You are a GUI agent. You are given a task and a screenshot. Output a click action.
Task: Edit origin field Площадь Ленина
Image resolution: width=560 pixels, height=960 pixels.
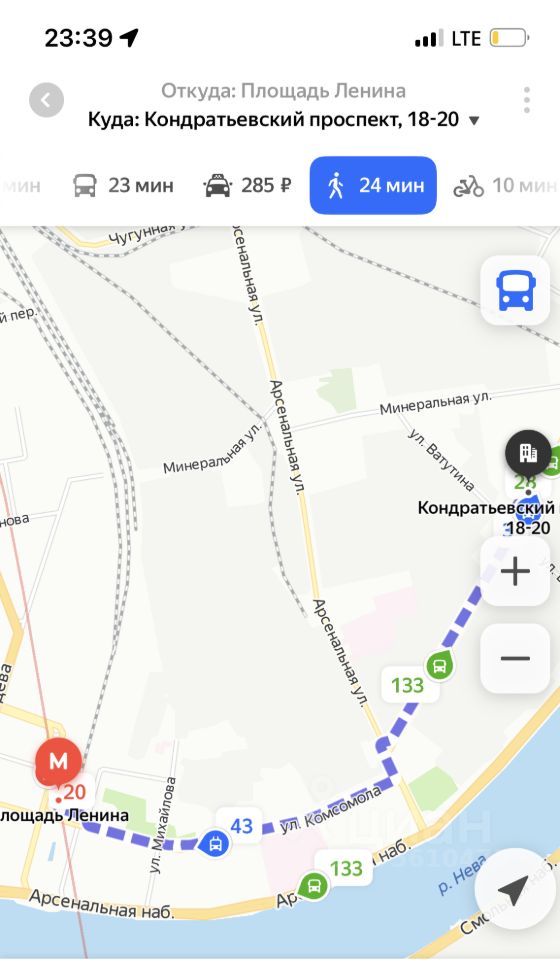(283, 91)
